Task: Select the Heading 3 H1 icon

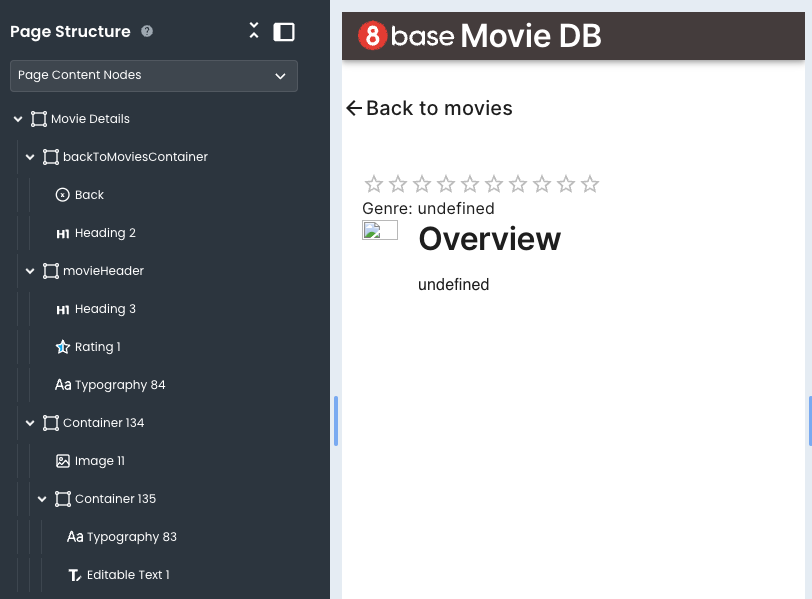Action: point(63,309)
